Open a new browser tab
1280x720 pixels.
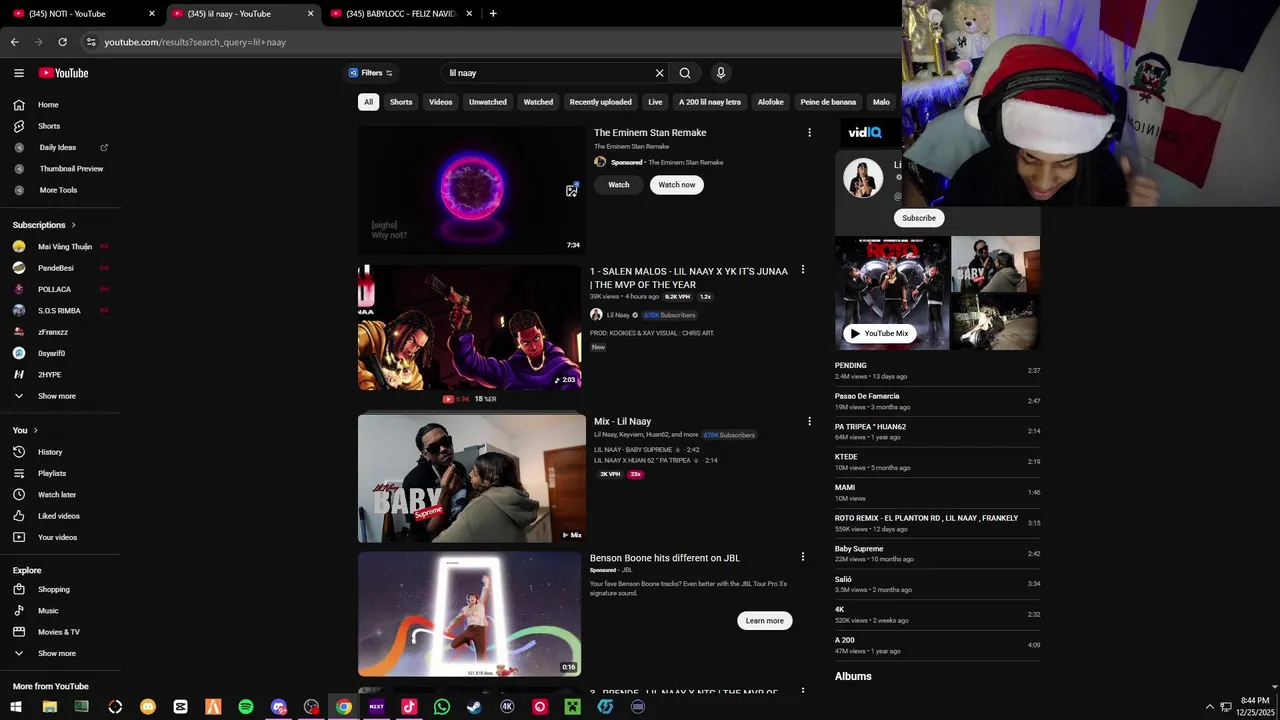493,14
